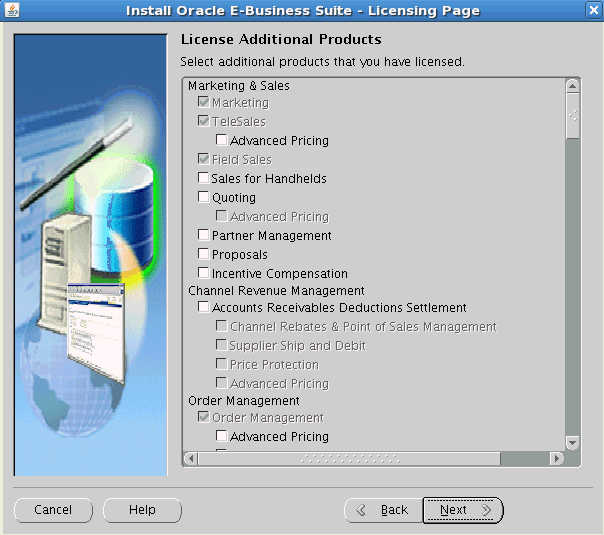Check Price Protection

pos(221,364)
